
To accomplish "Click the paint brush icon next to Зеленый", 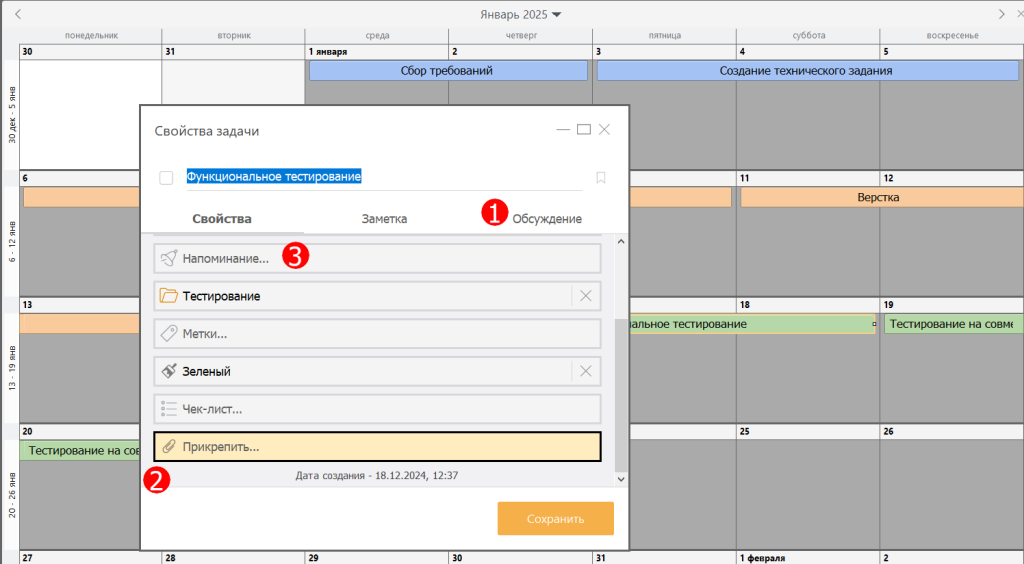I will point(168,371).
